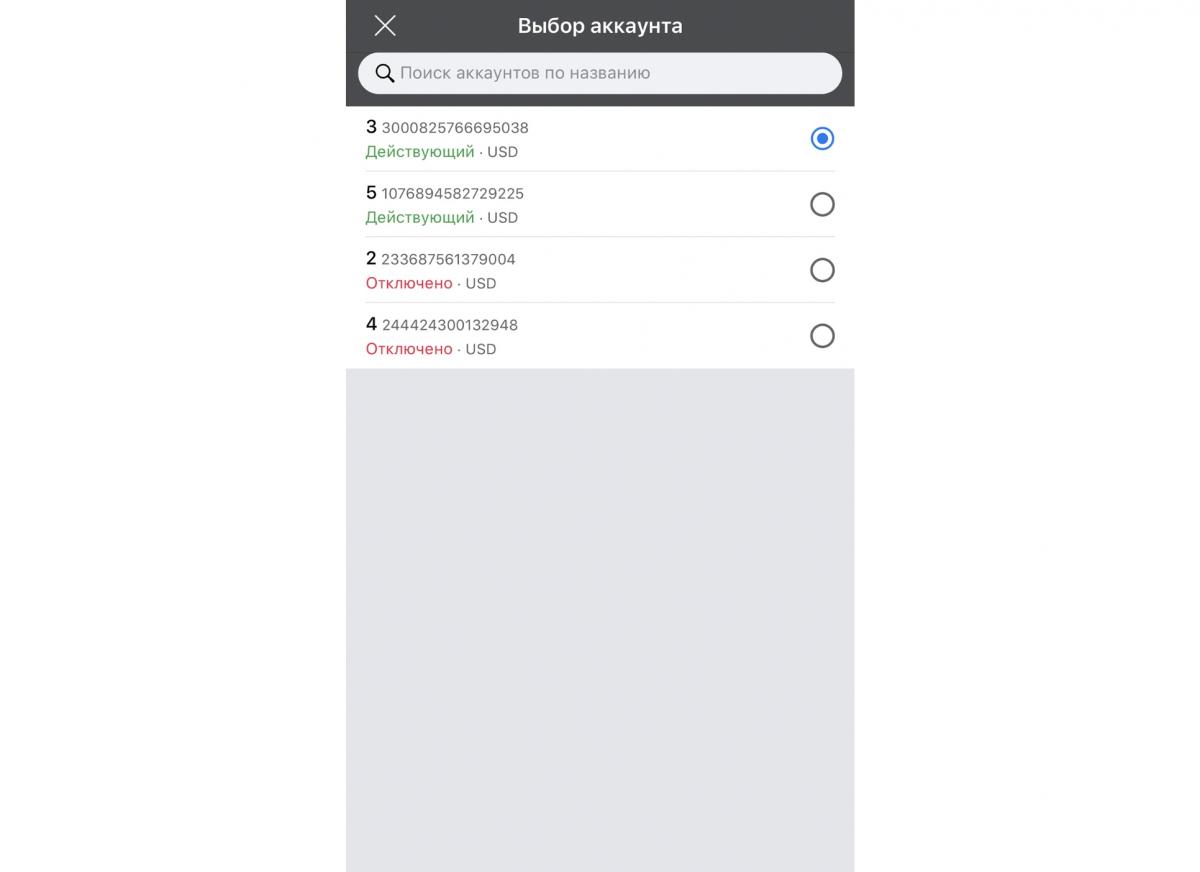Focus the account name search field
This screenshot has width=1200, height=872.
[600, 73]
